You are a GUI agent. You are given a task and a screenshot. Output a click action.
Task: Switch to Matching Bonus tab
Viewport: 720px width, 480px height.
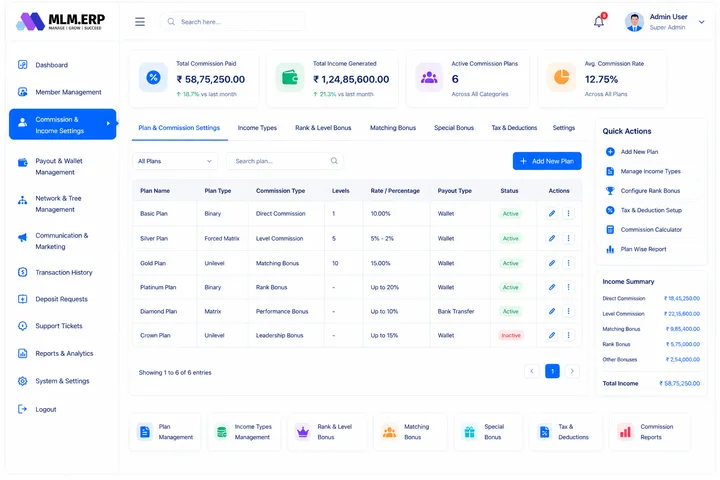[393, 128]
